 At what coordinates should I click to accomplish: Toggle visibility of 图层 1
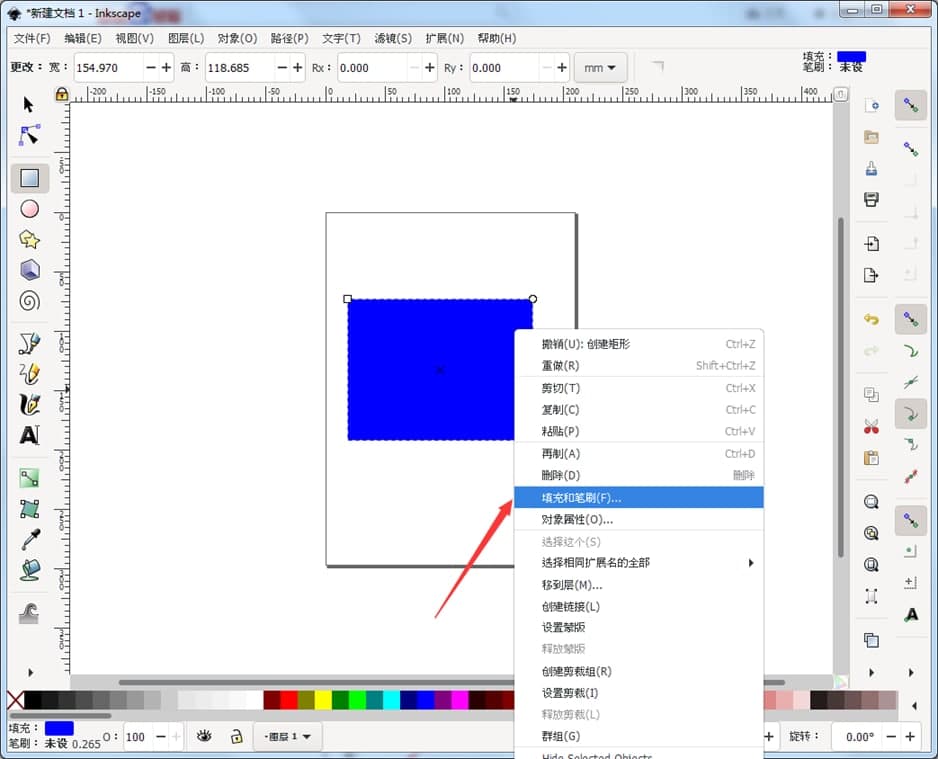tap(205, 737)
